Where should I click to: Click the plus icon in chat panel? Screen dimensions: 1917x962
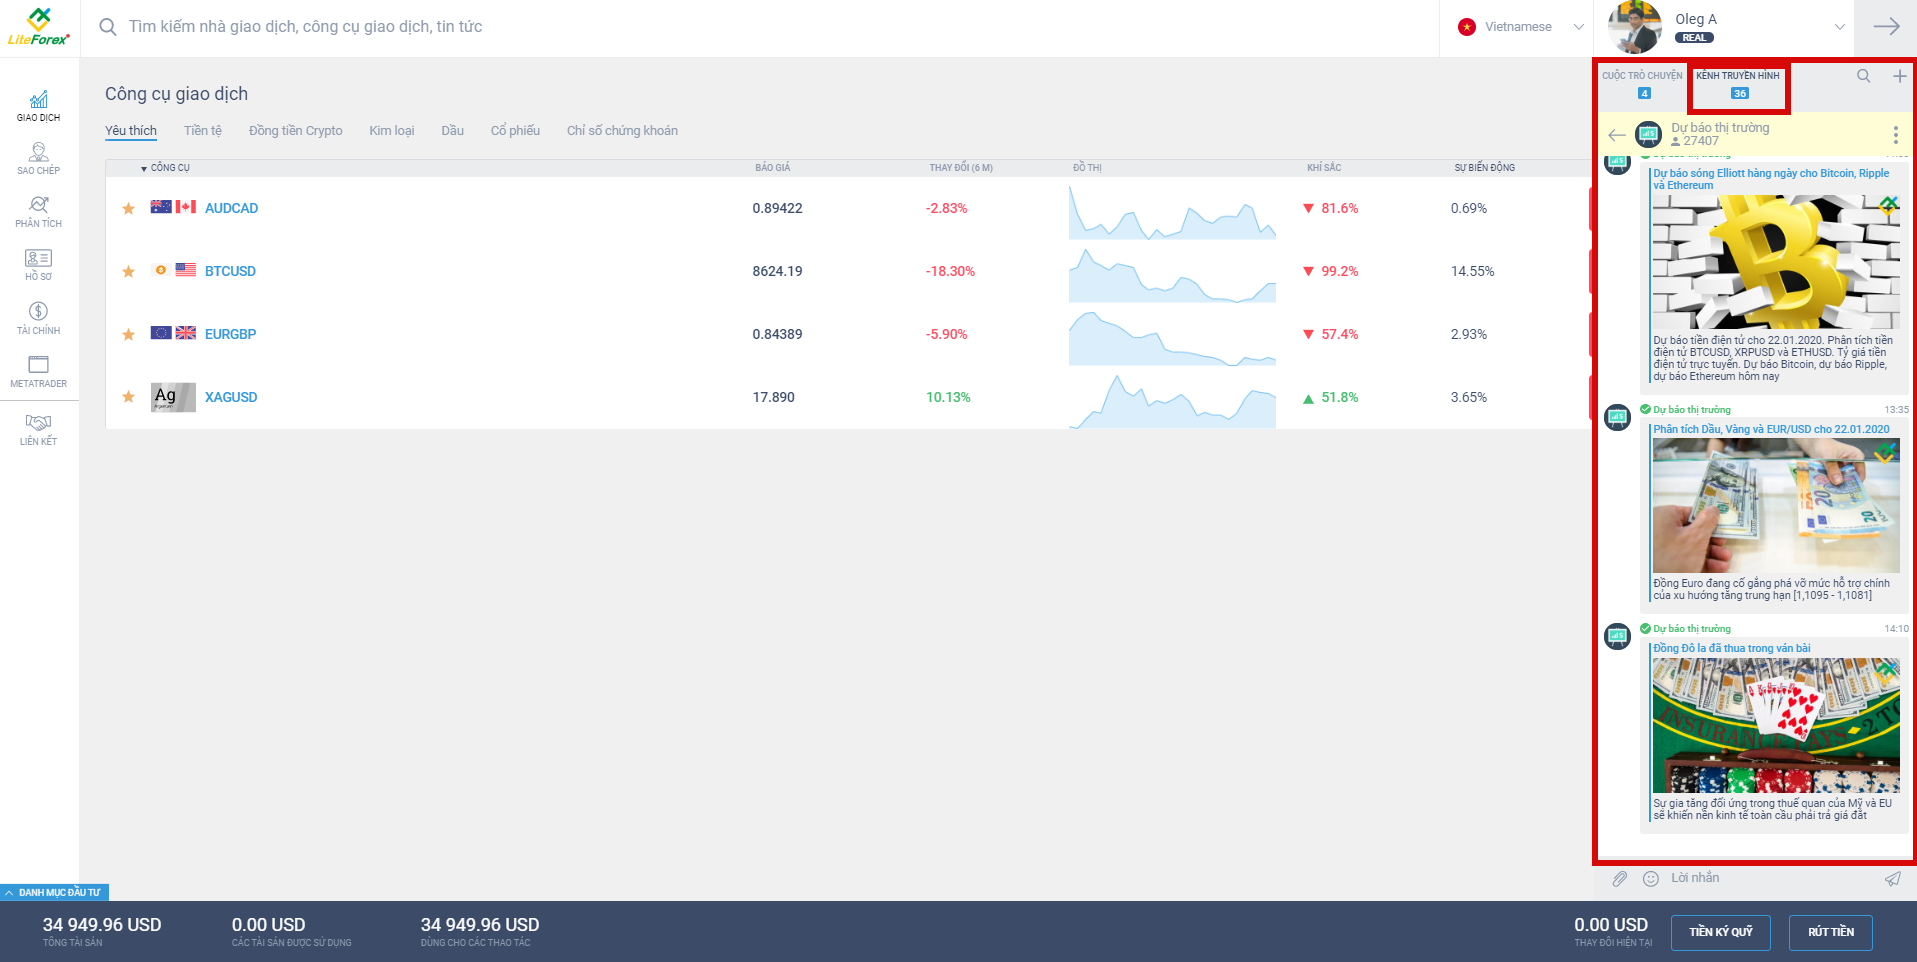click(1899, 76)
